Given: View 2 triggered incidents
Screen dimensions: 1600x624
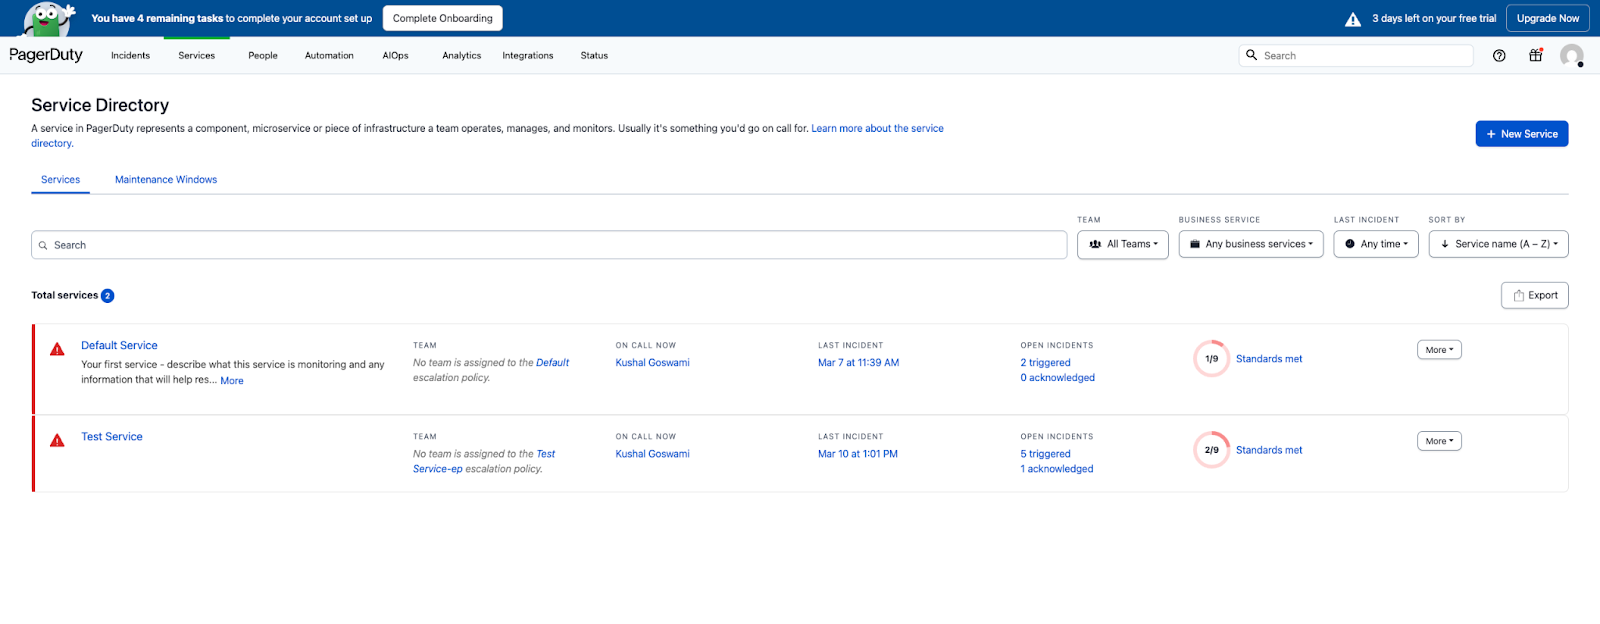Looking at the screenshot, I should tap(1045, 363).
